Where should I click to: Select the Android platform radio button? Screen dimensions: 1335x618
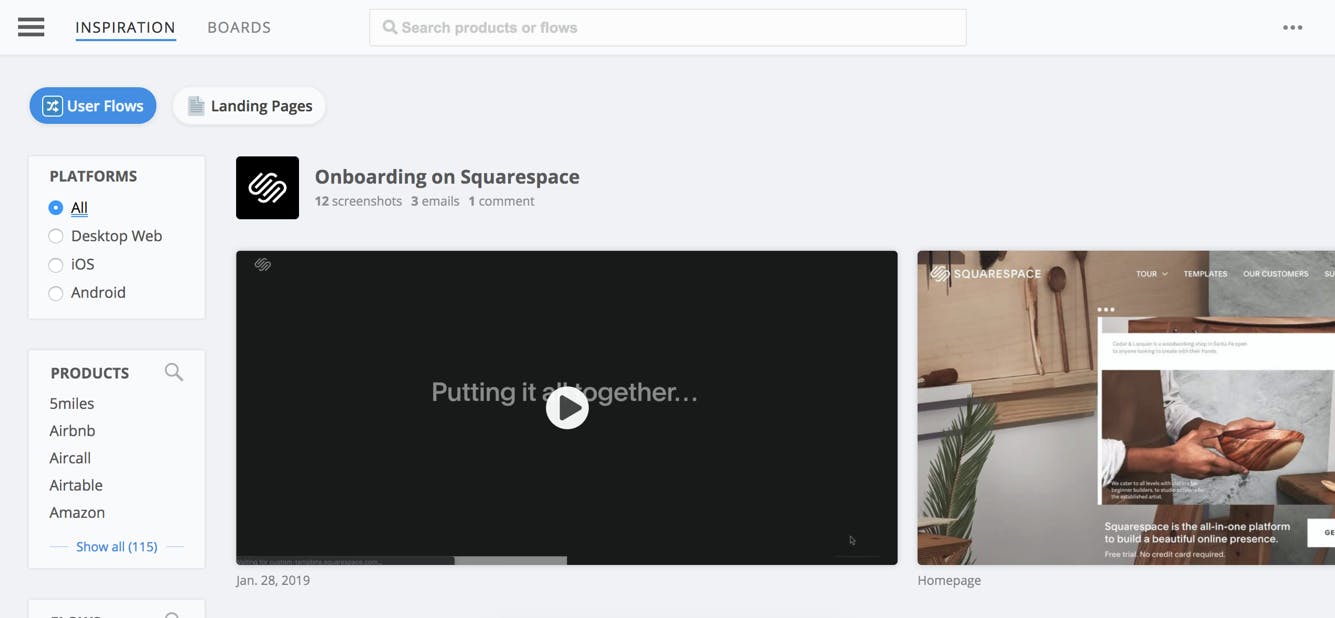56,293
